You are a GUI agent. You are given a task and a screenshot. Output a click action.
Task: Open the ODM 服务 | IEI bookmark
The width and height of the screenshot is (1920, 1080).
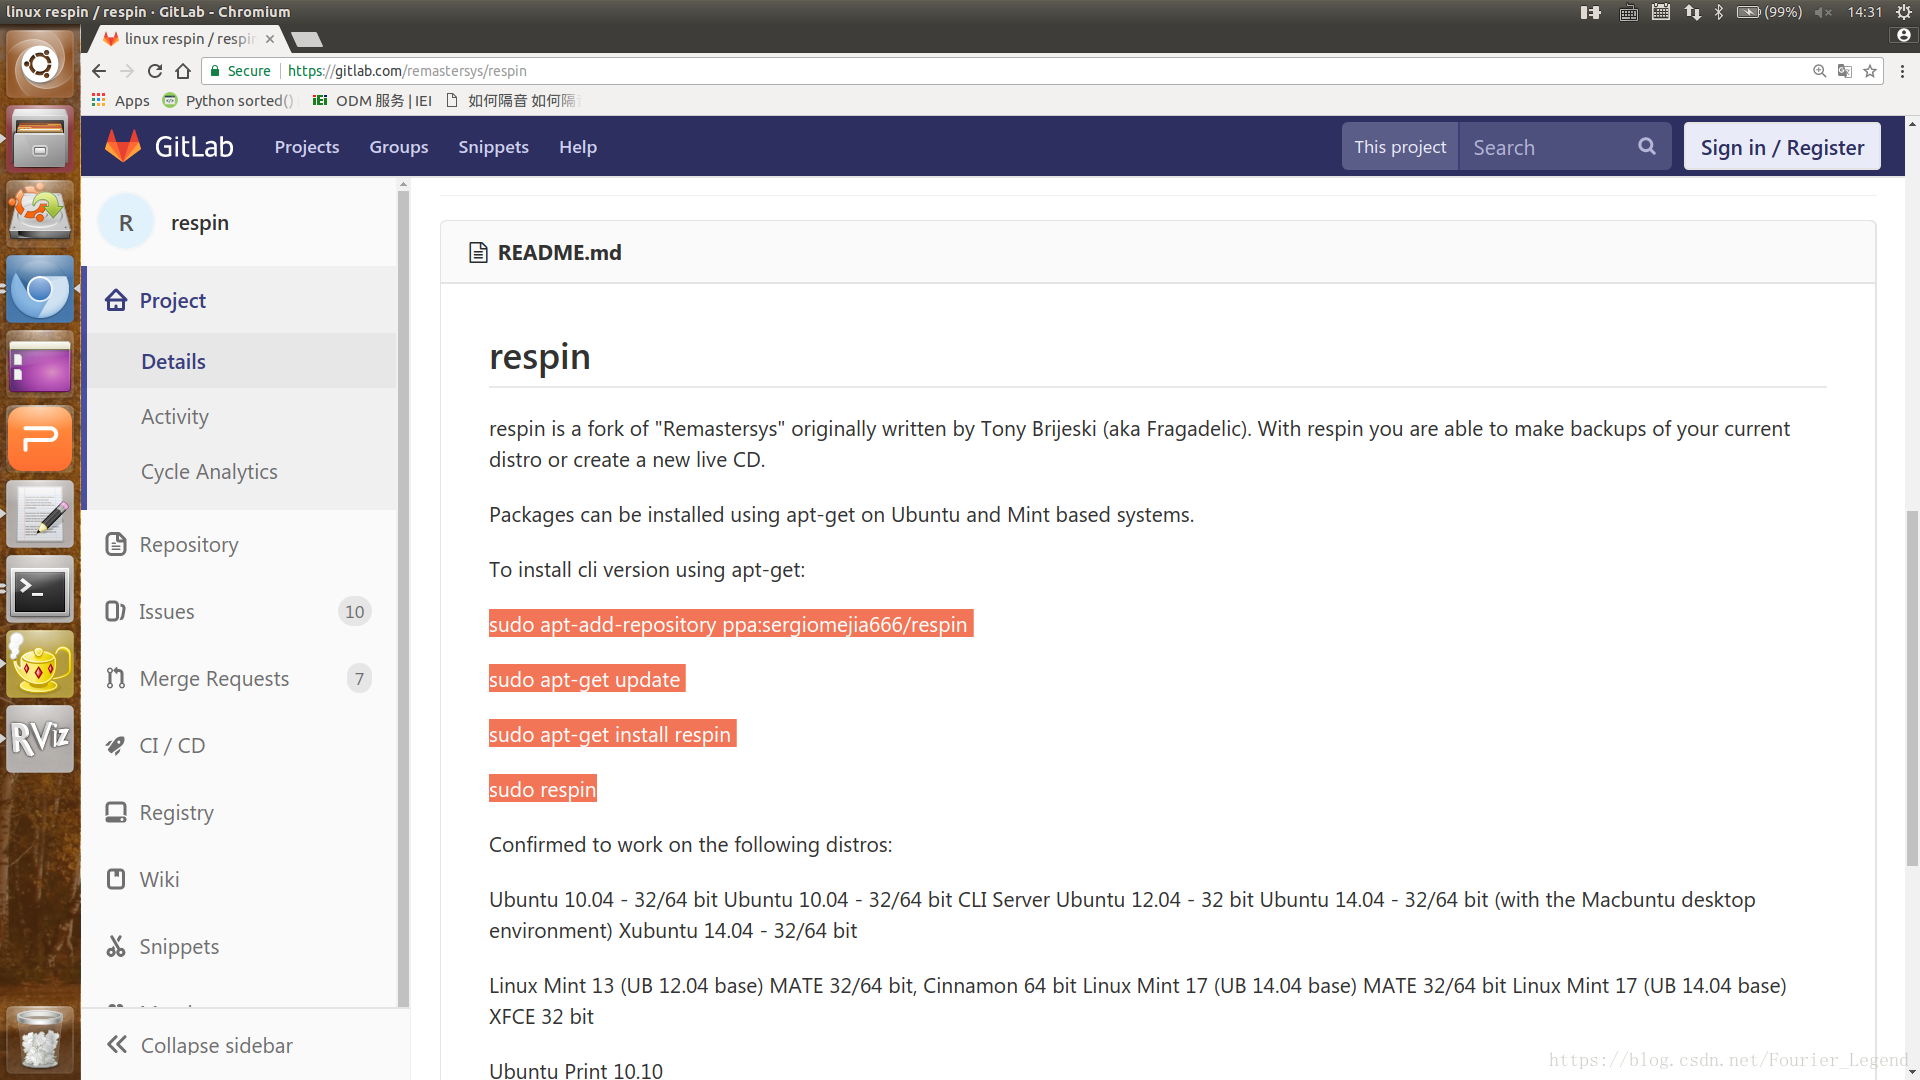pyautogui.click(x=372, y=100)
